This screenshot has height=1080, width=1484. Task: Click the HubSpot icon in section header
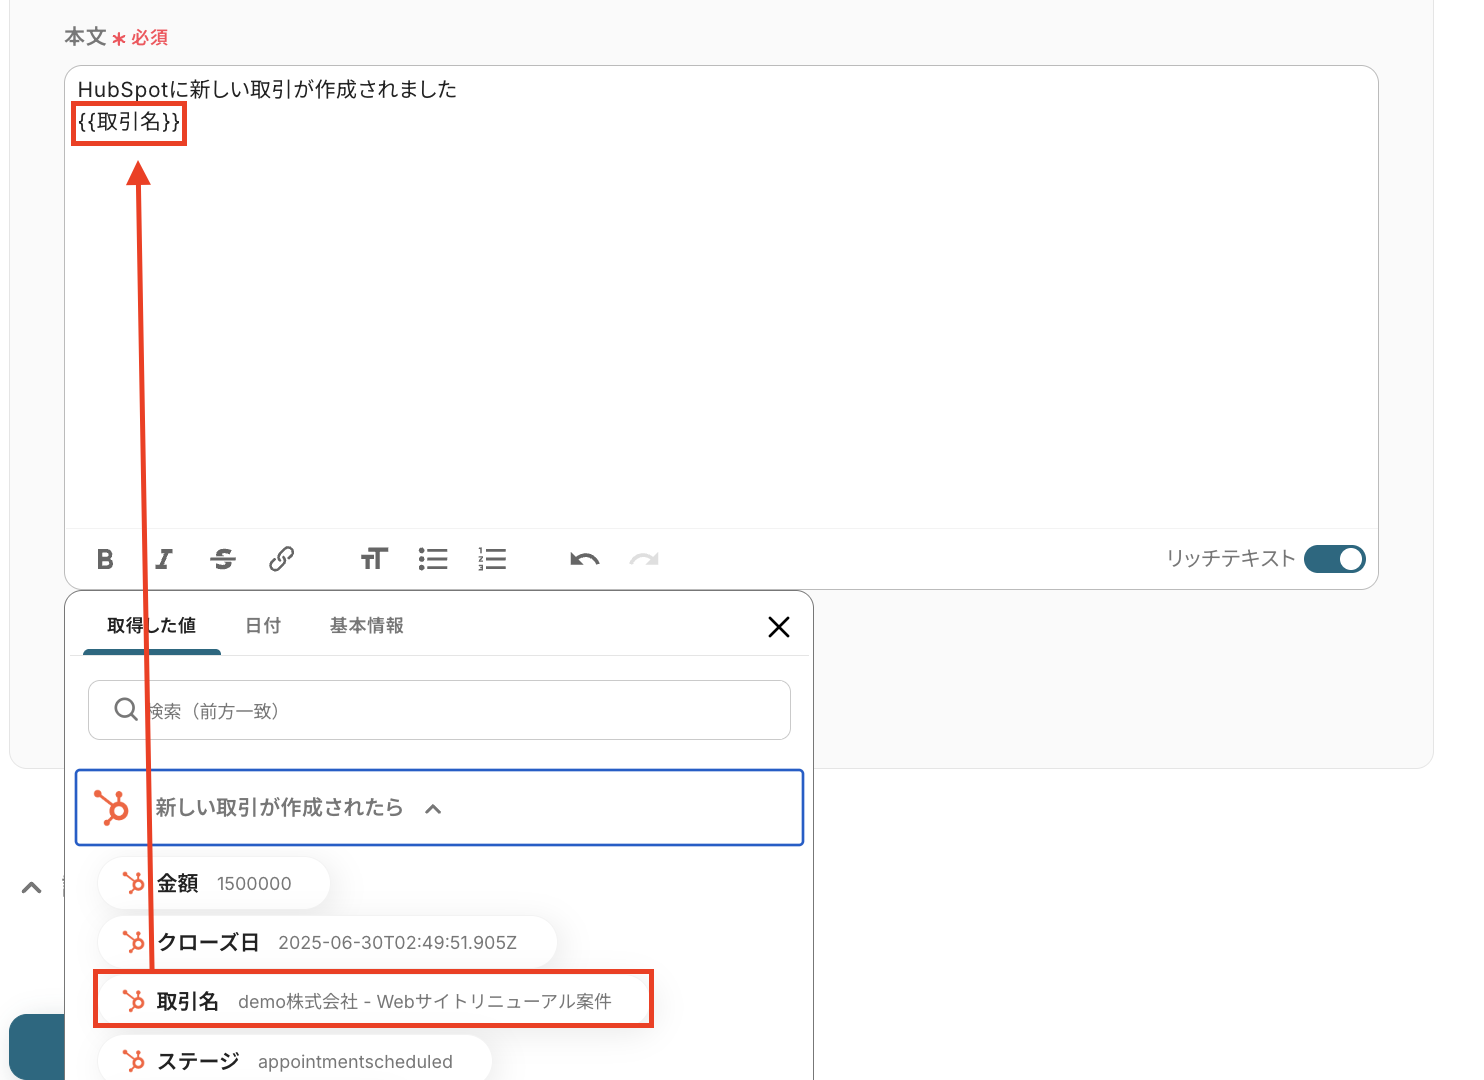click(111, 807)
